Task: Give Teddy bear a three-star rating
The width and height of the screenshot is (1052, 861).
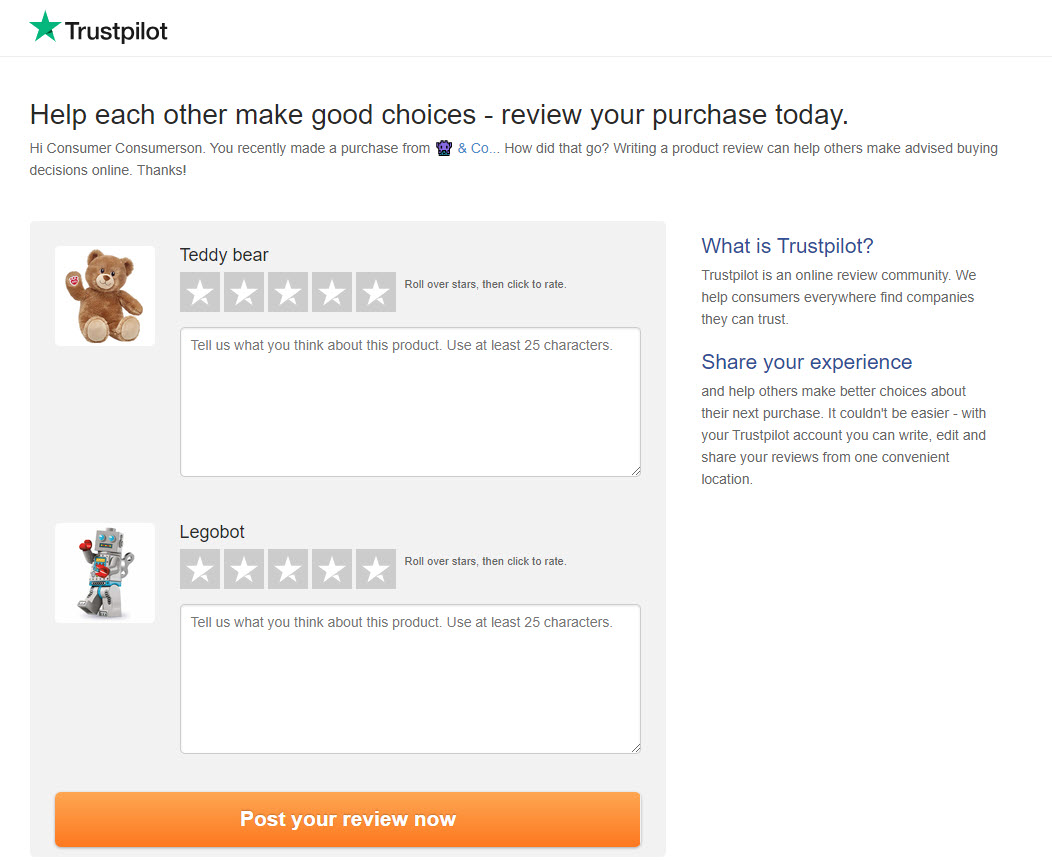Action: click(x=288, y=292)
